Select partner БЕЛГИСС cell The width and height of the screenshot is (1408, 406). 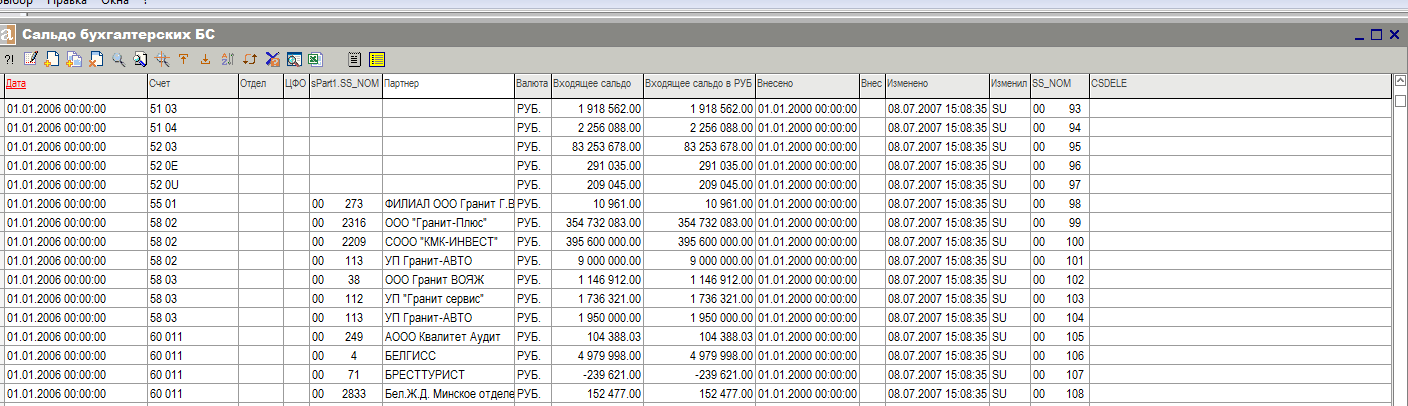448,355
